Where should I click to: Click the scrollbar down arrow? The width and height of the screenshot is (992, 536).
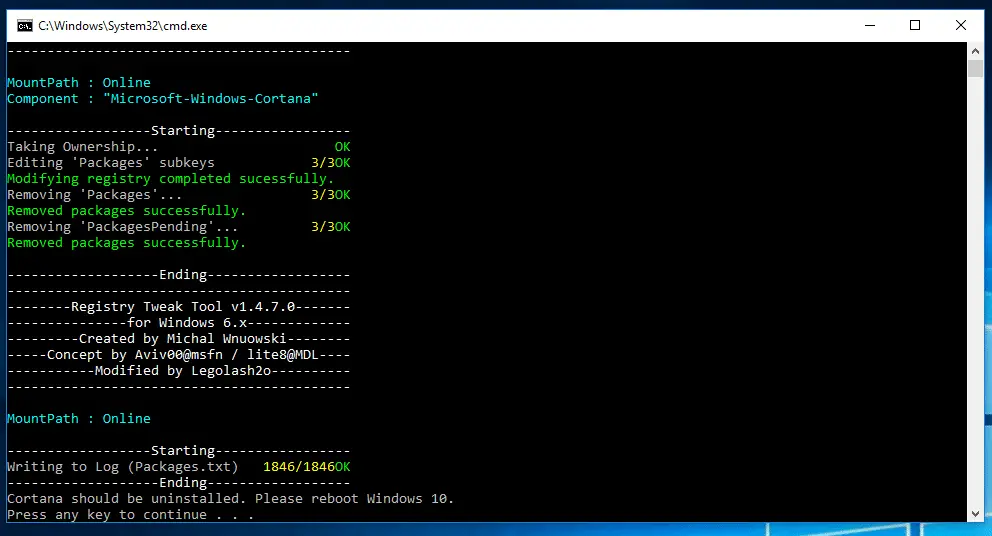[975, 514]
